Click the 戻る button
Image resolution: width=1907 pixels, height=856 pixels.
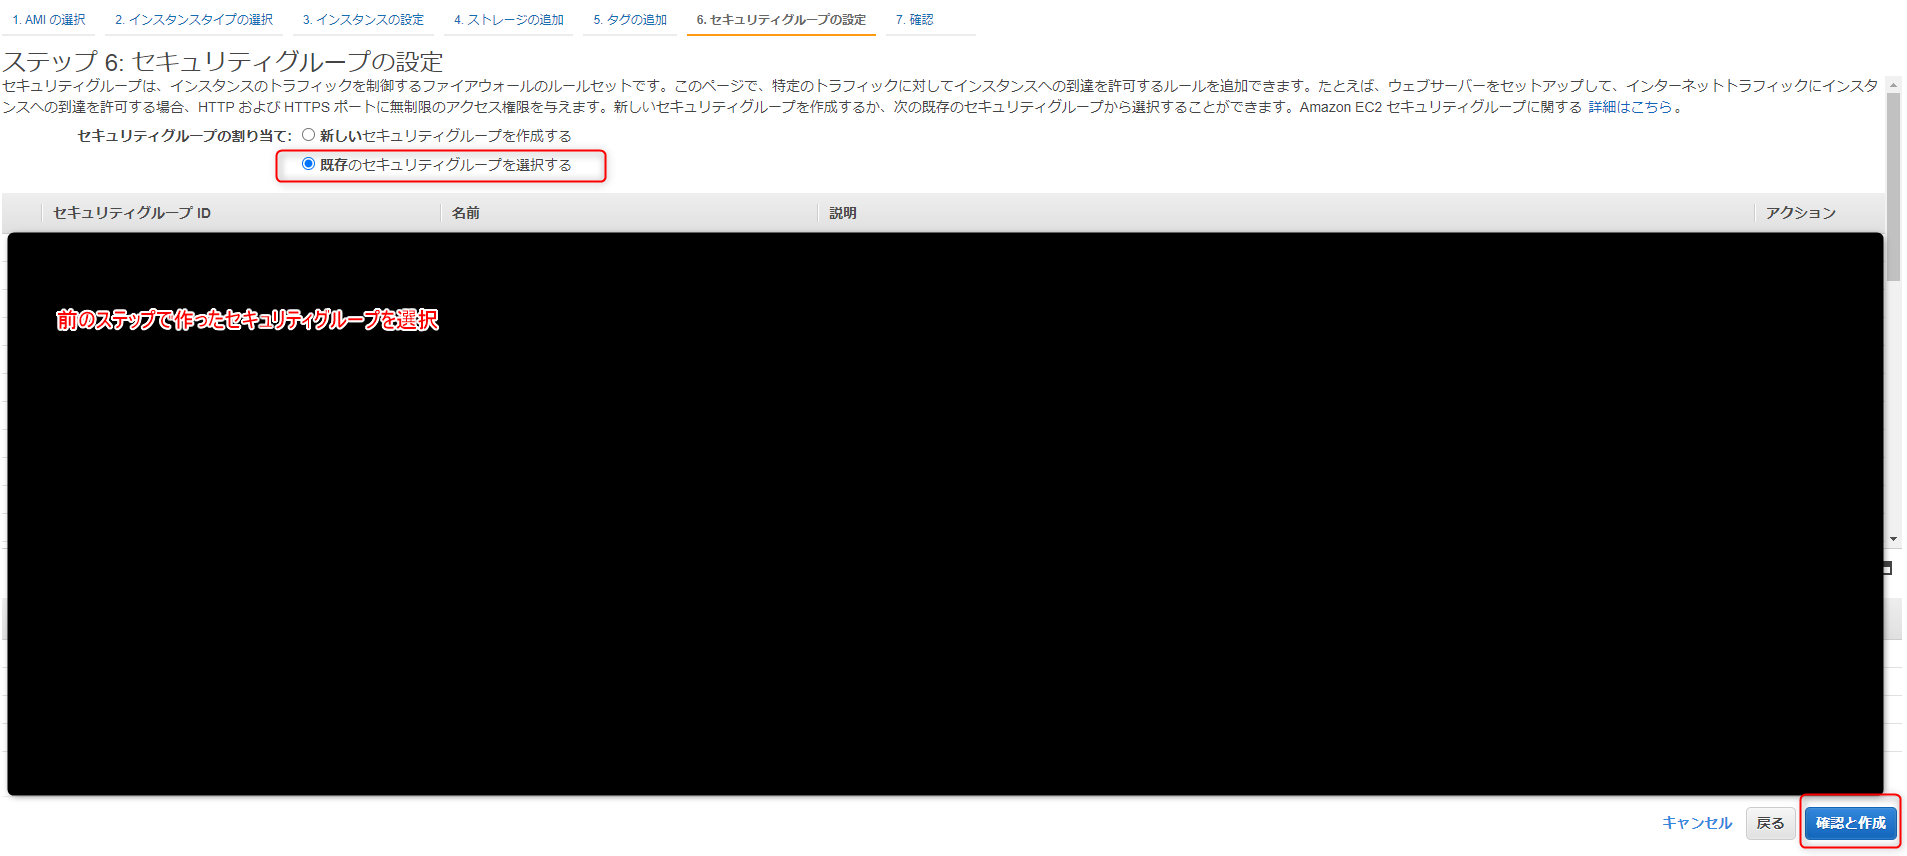pos(1770,823)
